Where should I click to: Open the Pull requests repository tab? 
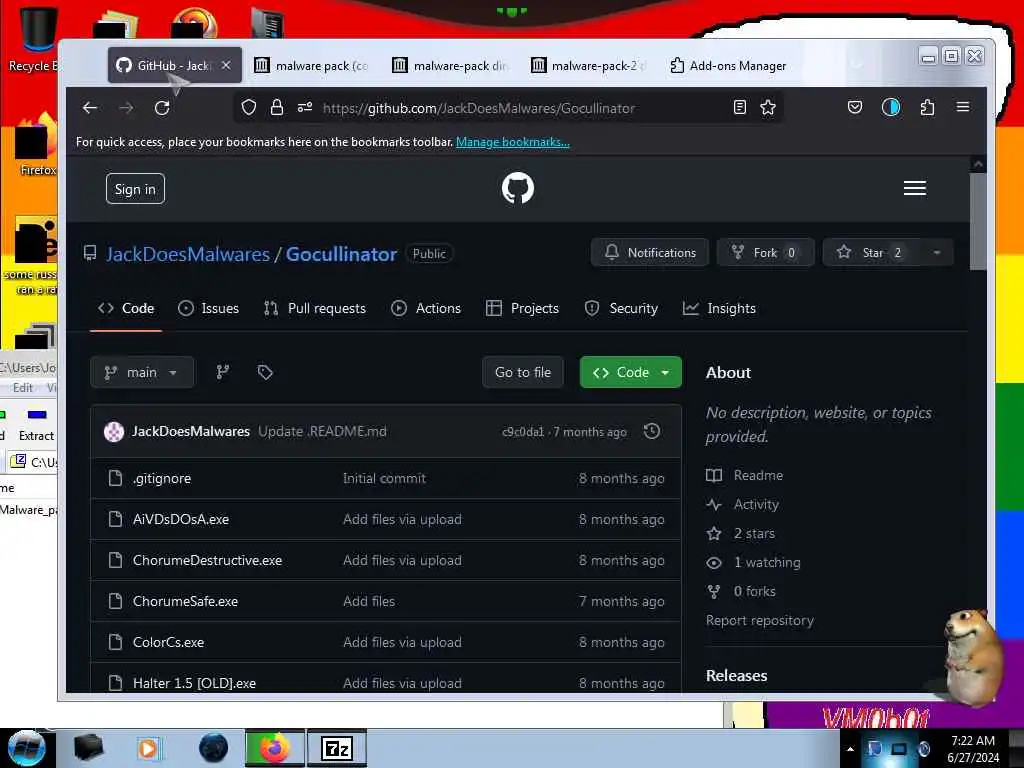pyautogui.click(x=315, y=308)
